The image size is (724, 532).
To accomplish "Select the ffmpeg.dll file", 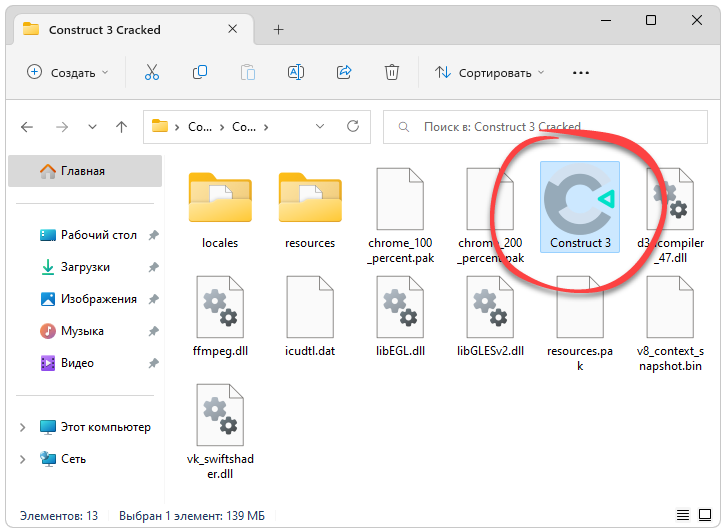I will 220,317.
